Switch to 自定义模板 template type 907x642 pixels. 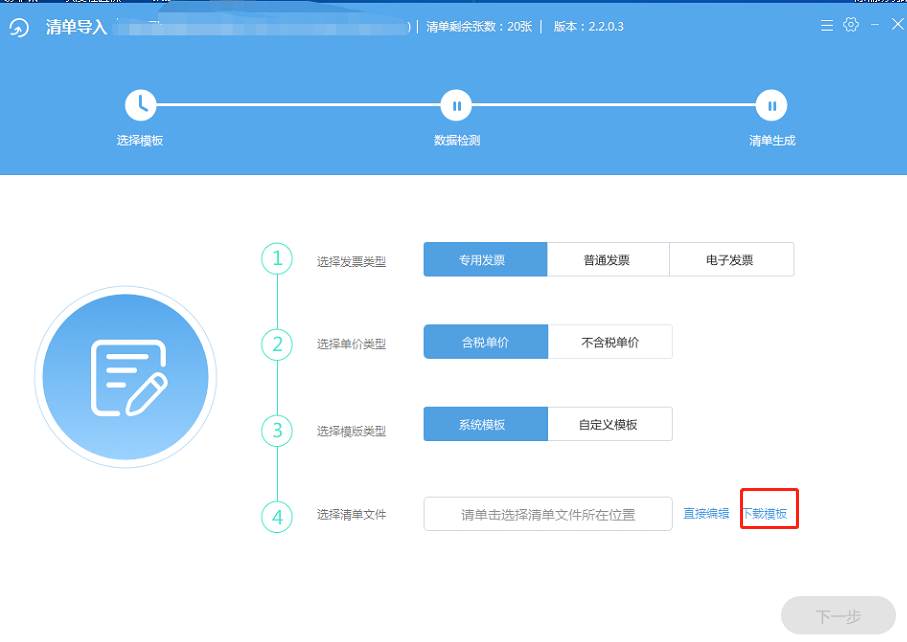610,424
